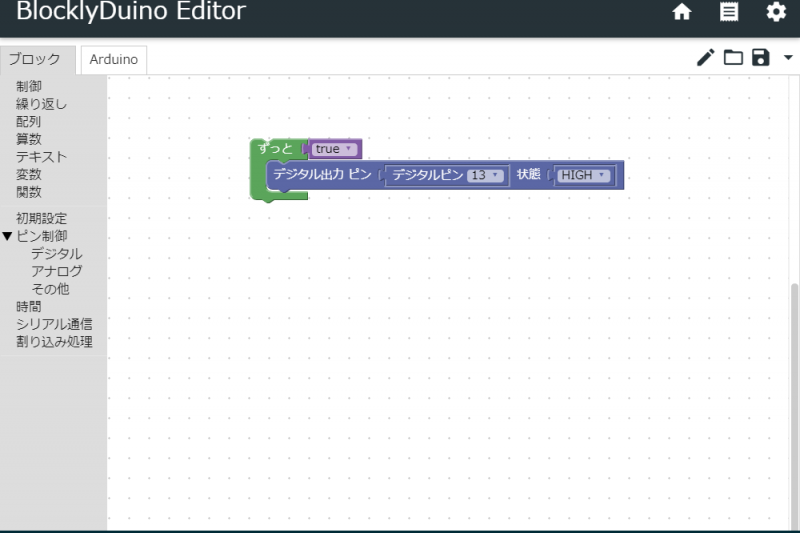This screenshot has width=800, height=533.
Task: Open the true value dropdown on block
Action: click(x=334, y=149)
